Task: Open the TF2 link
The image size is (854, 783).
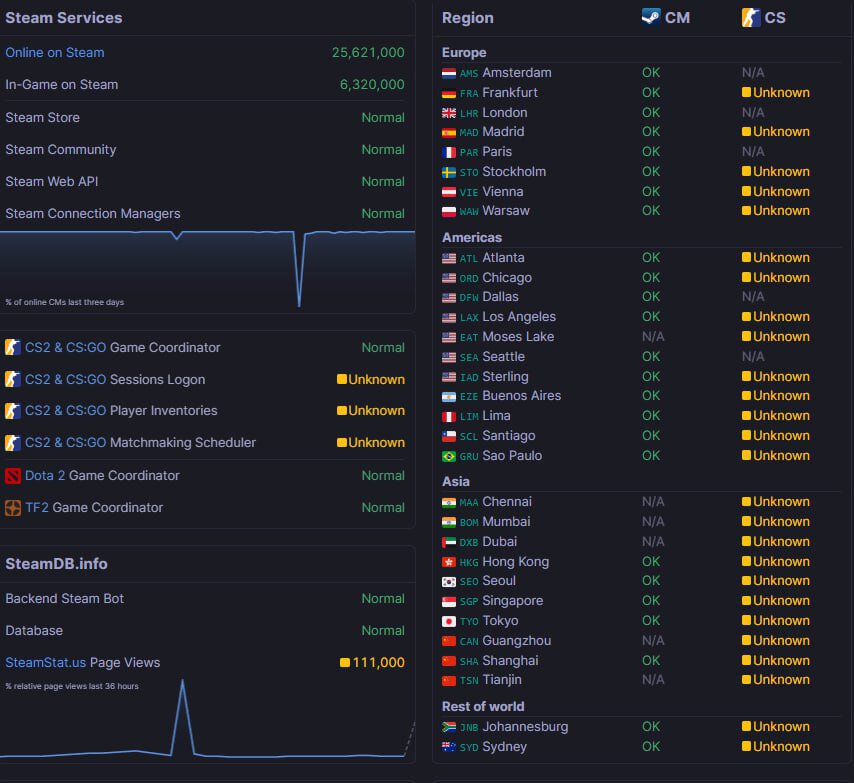Action: coord(37,507)
